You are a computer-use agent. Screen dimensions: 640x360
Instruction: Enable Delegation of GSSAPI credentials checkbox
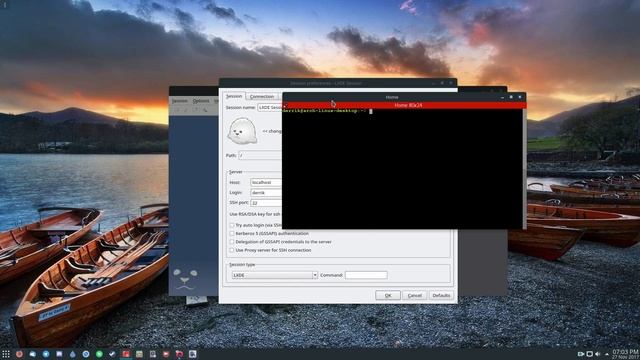point(232,242)
